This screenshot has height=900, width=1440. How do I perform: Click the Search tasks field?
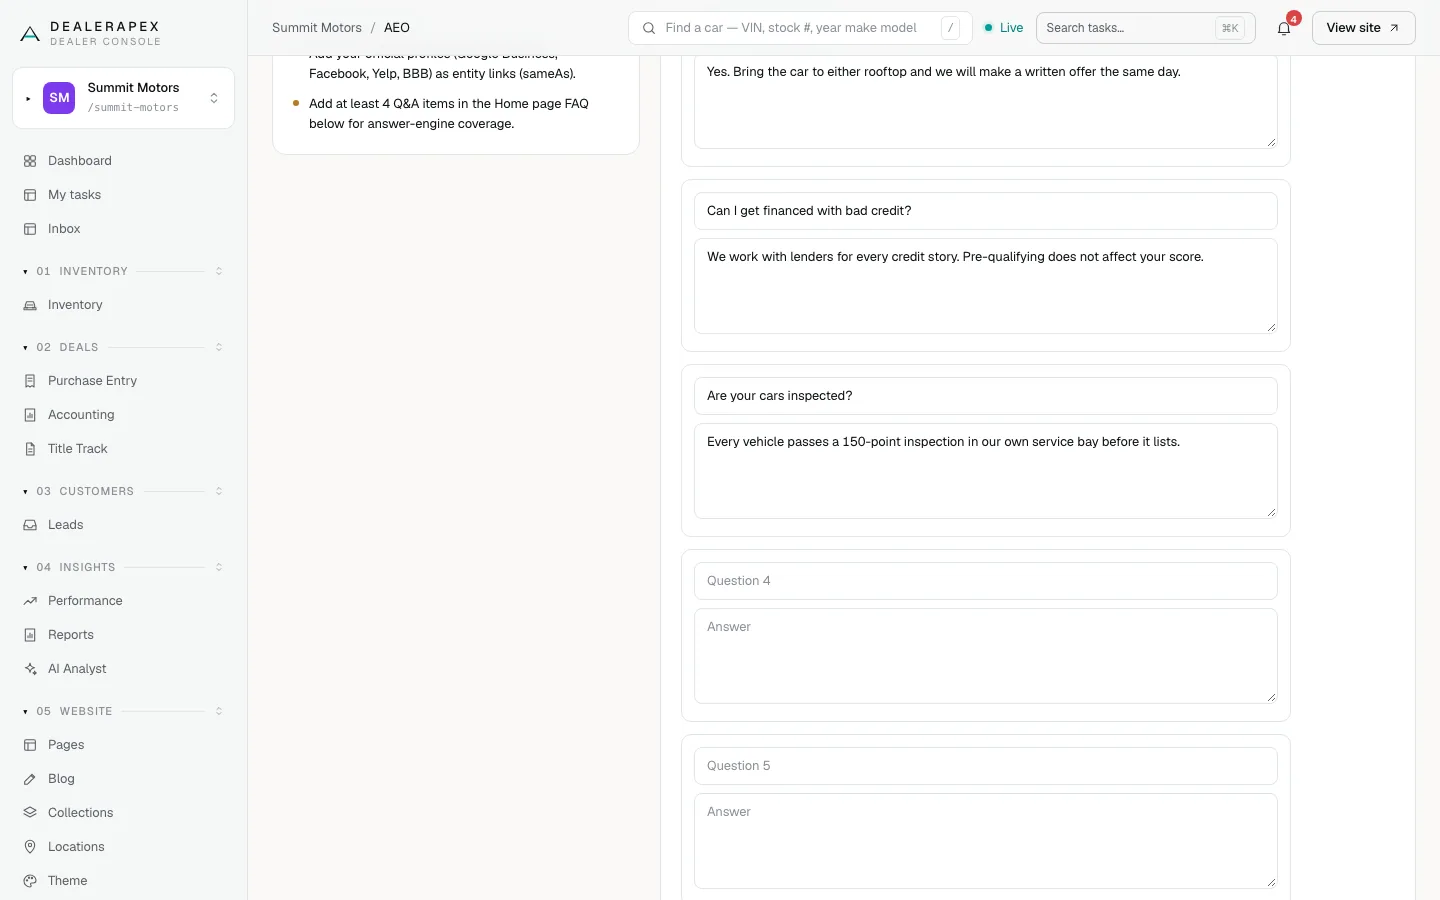pyautogui.click(x=1145, y=28)
